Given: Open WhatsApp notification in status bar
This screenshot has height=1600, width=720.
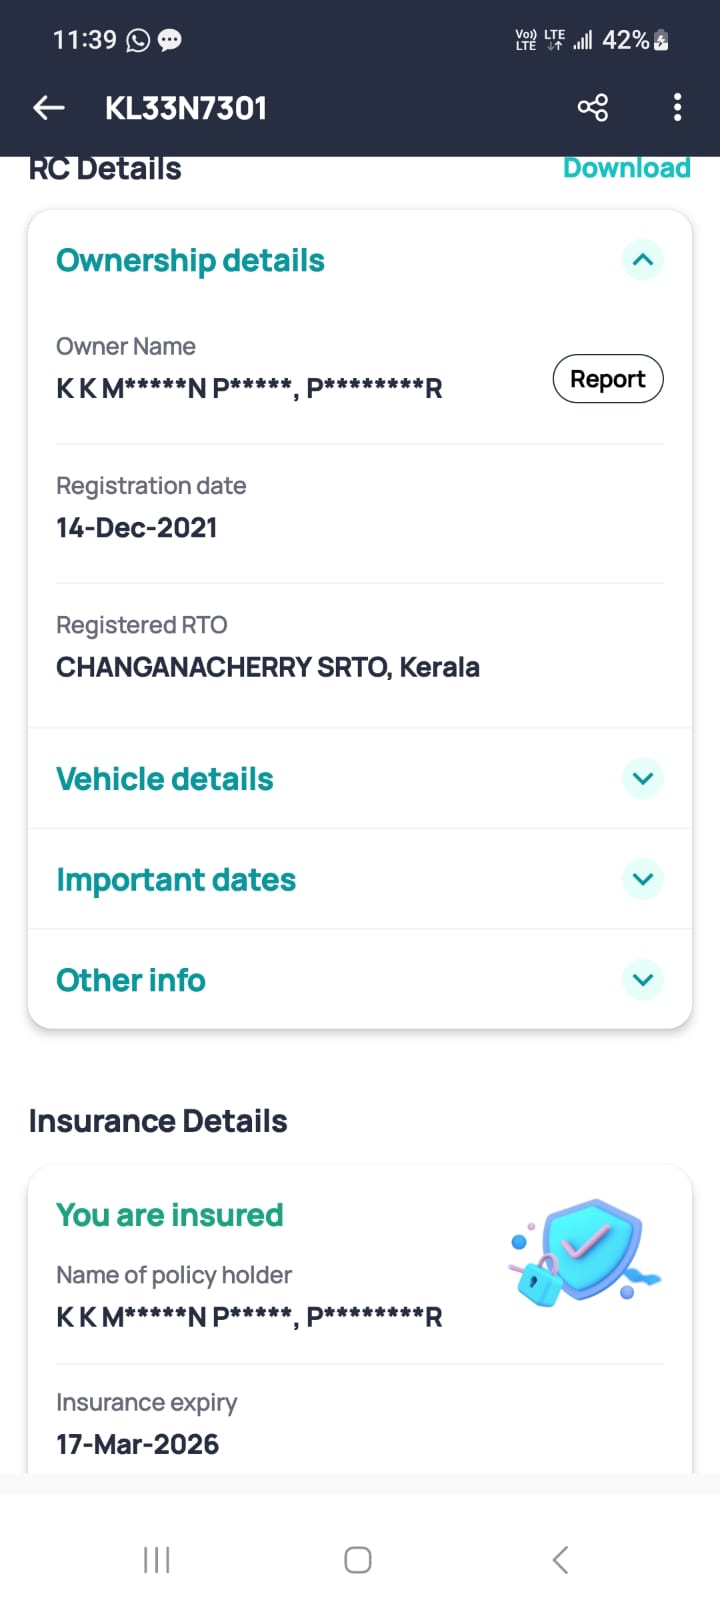Looking at the screenshot, I should [139, 40].
